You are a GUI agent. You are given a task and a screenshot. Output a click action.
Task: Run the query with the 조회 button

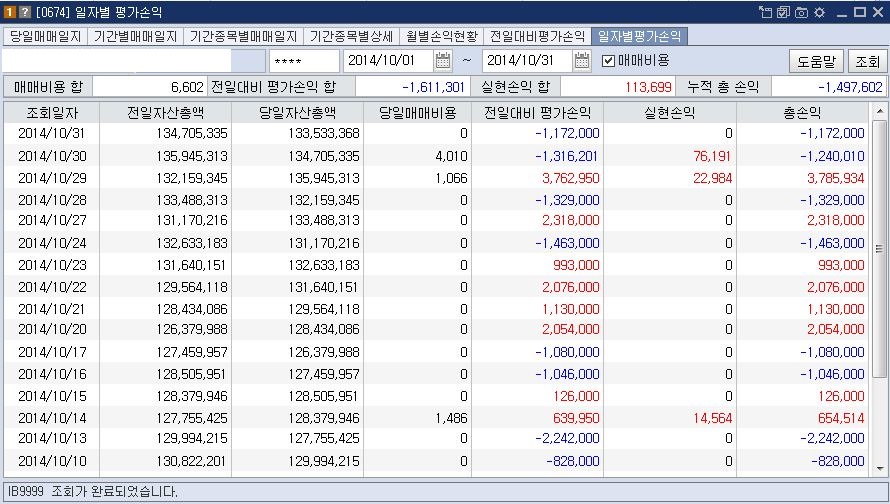(x=867, y=61)
